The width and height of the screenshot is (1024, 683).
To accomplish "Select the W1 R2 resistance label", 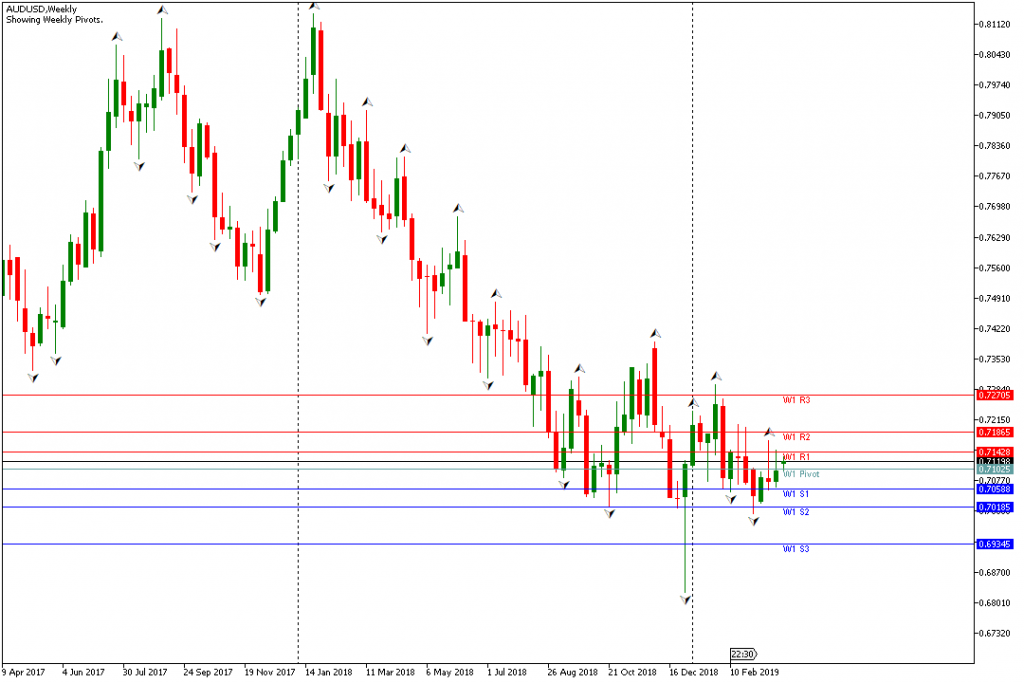I will 795,437.
